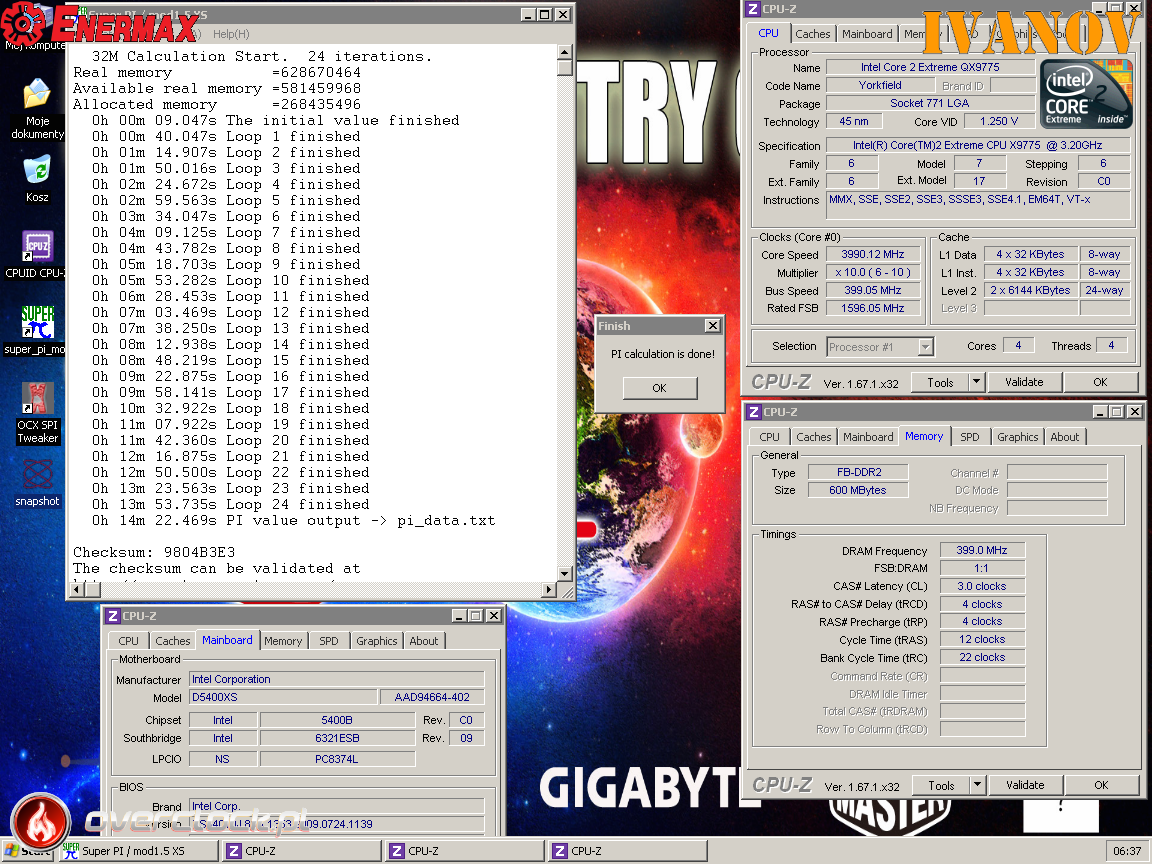1152x864 pixels.
Task: Open the SPD tab in the Memory CPU-Z window
Action: coord(970,436)
